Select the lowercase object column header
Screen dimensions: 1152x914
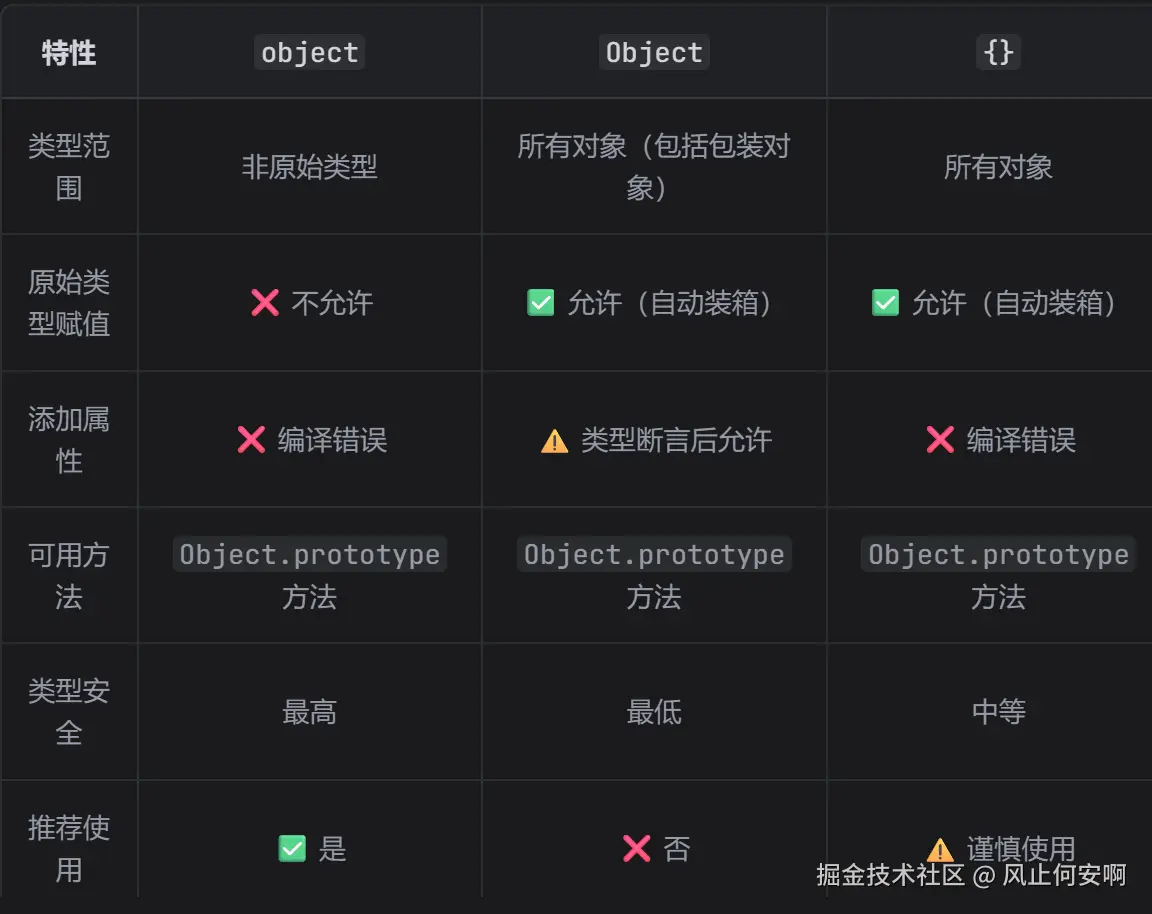click(310, 53)
